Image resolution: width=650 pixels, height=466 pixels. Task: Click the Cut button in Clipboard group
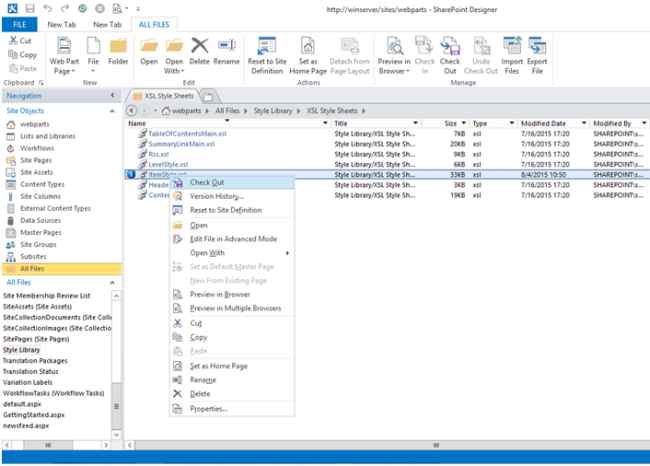coord(22,41)
